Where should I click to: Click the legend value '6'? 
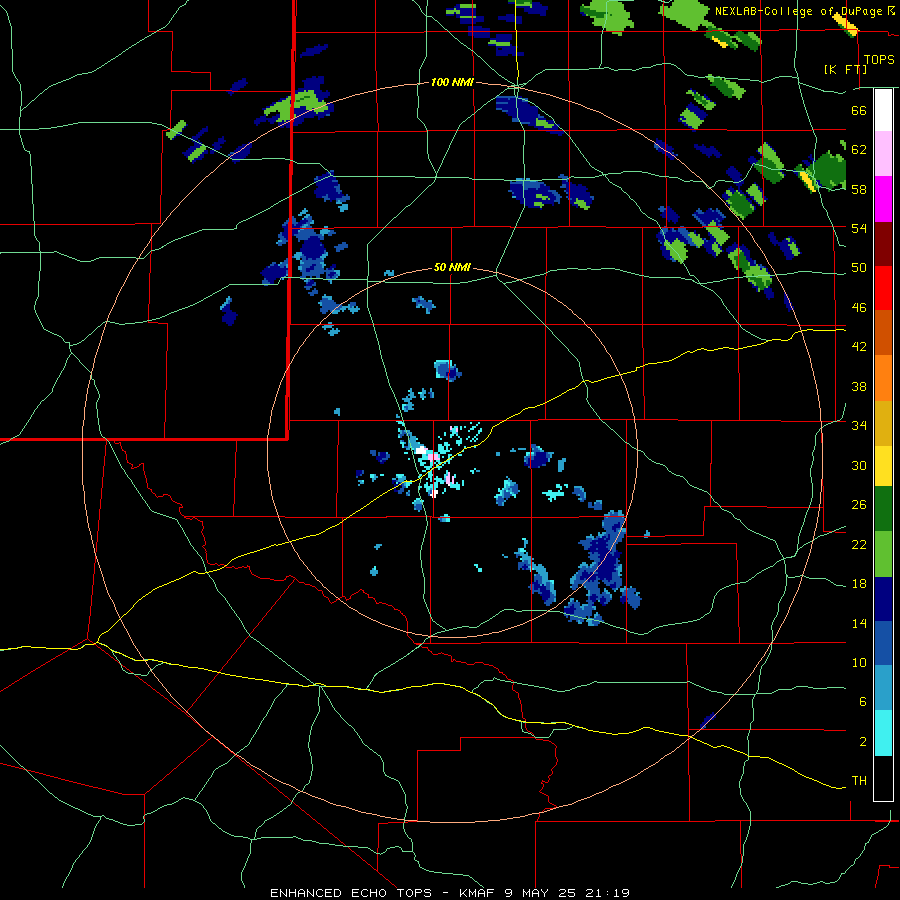863,702
